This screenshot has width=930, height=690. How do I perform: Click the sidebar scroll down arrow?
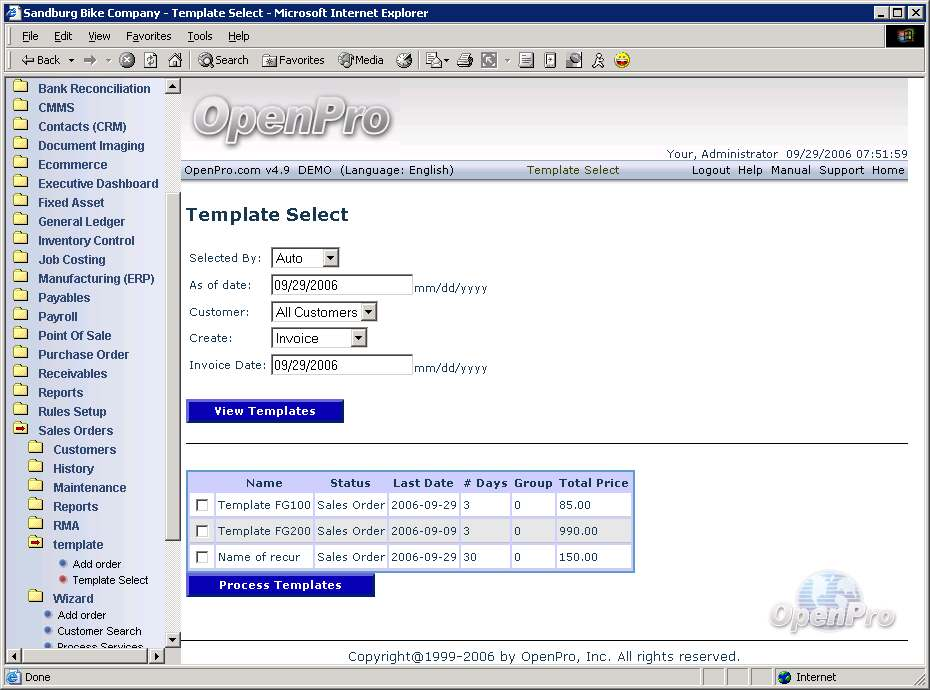point(172,639)
